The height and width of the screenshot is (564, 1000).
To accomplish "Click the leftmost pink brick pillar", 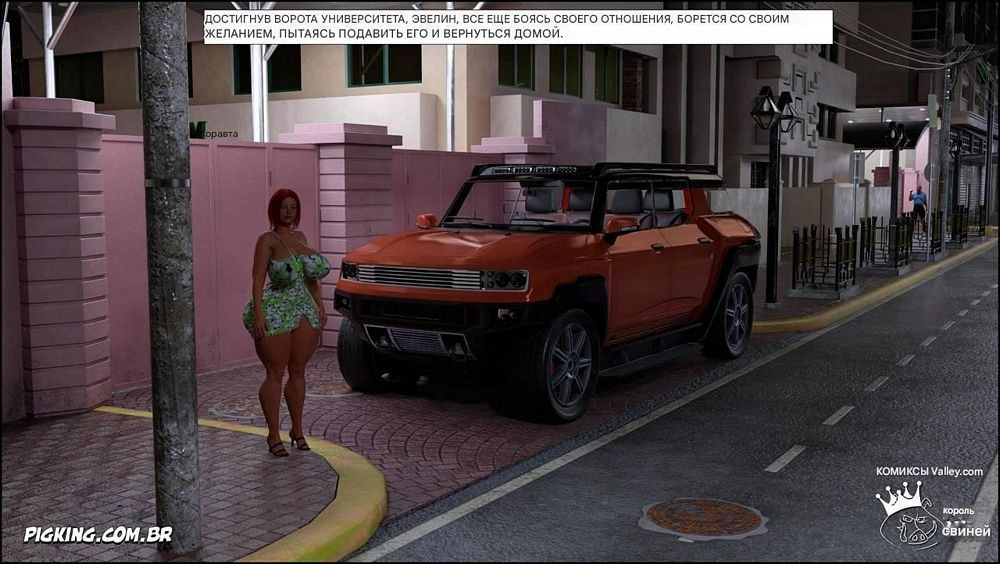I will click(x=58, y=260).
